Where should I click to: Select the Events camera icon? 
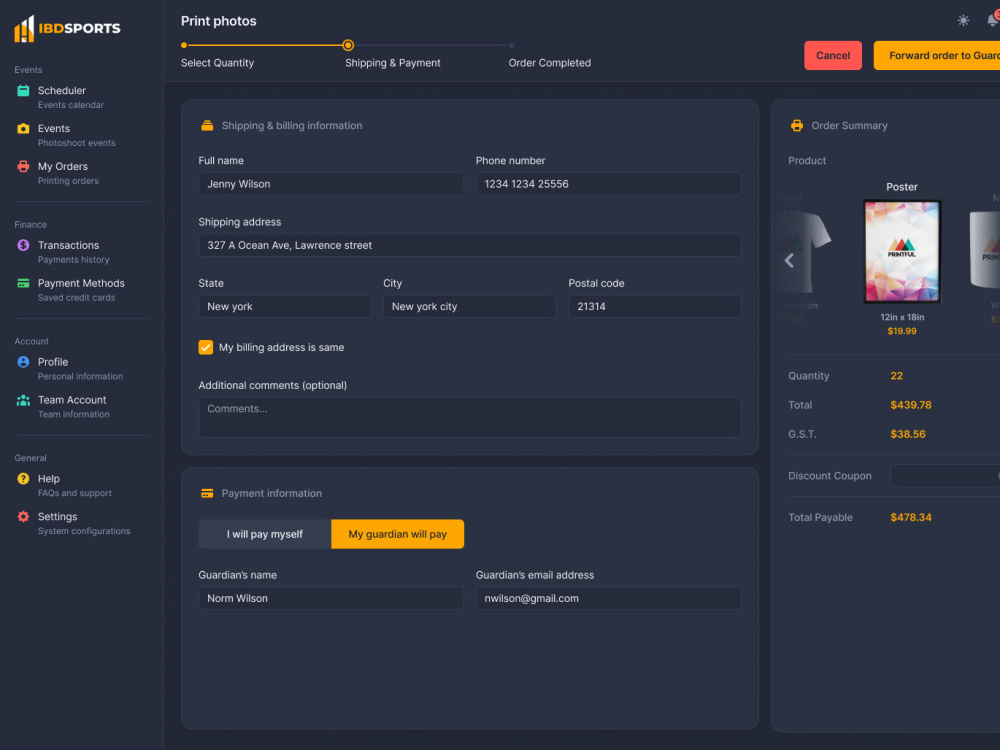click(x=23, y=128)
